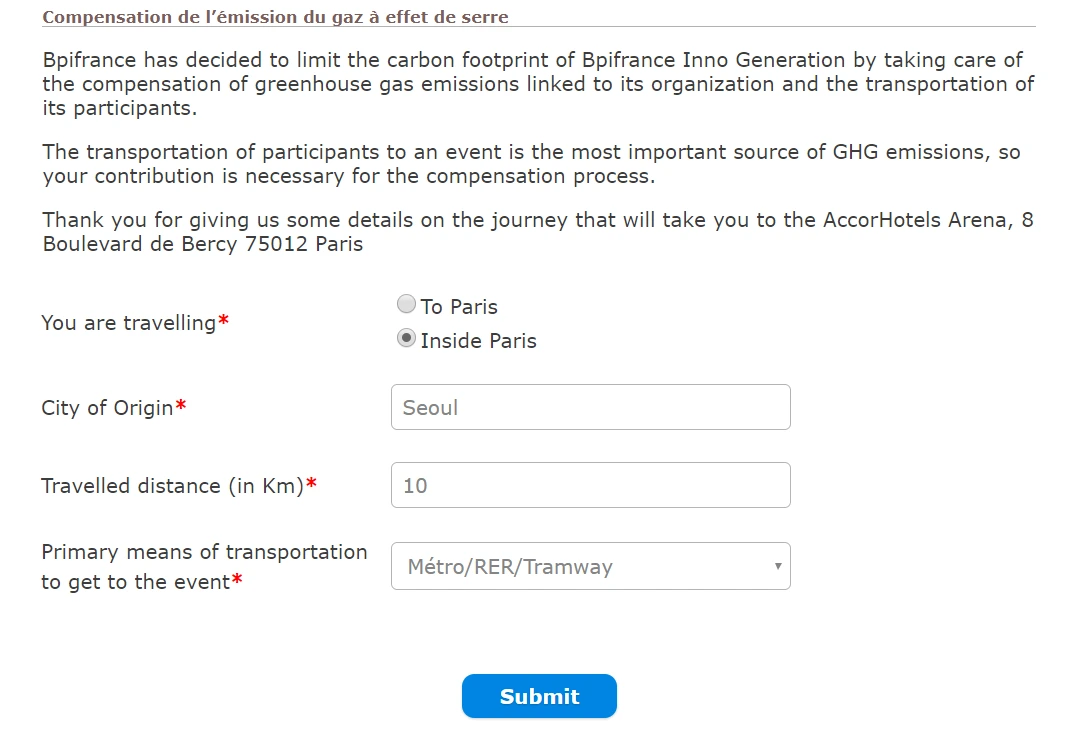Click the "Compensation de l'émission du gaz" heading

275,17
